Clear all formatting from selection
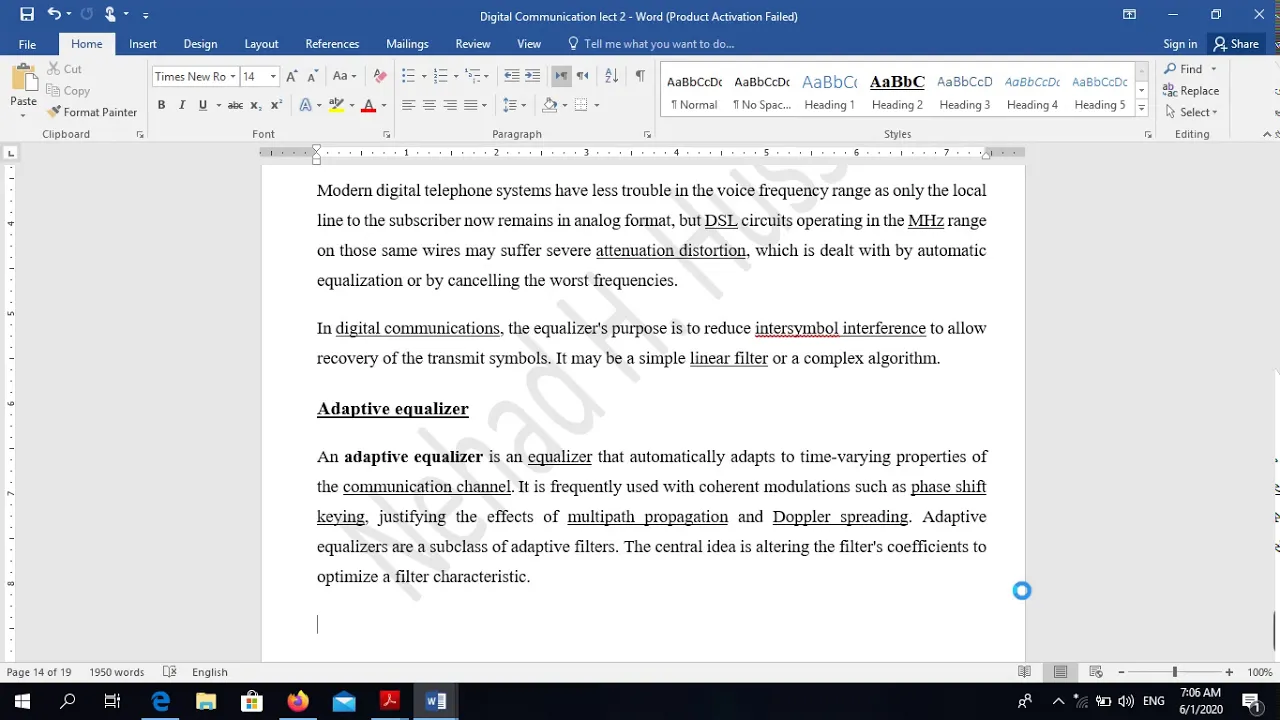This screenshot has width=1280, height=720. [x=379, y=76]
